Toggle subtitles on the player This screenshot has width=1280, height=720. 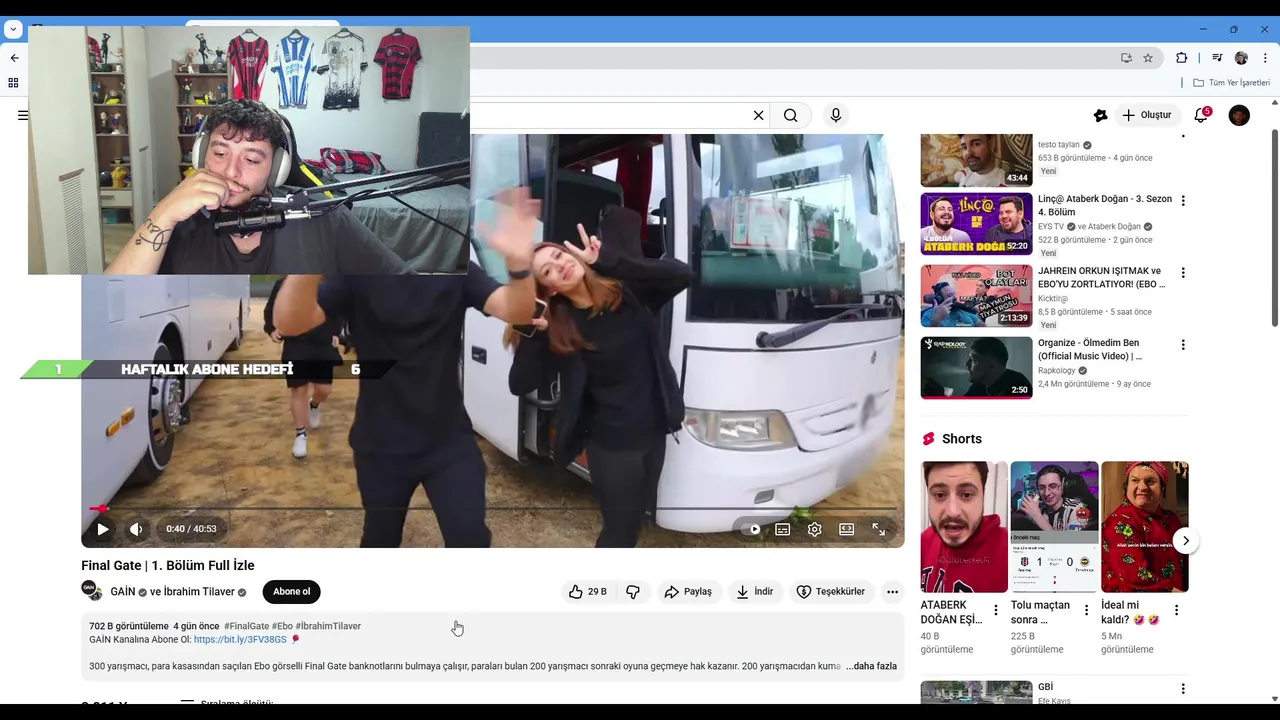[783, 529]
